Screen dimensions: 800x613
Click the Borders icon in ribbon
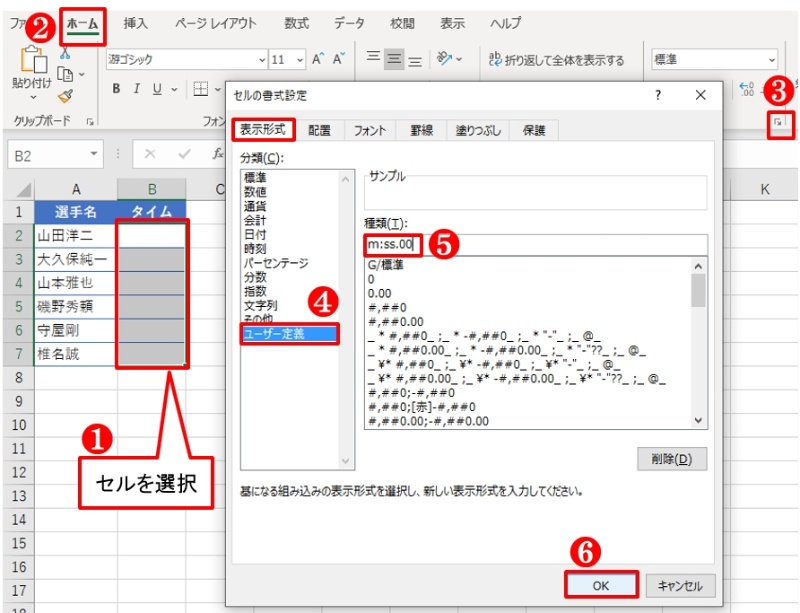pyautogui.click(x=200, y=89)
